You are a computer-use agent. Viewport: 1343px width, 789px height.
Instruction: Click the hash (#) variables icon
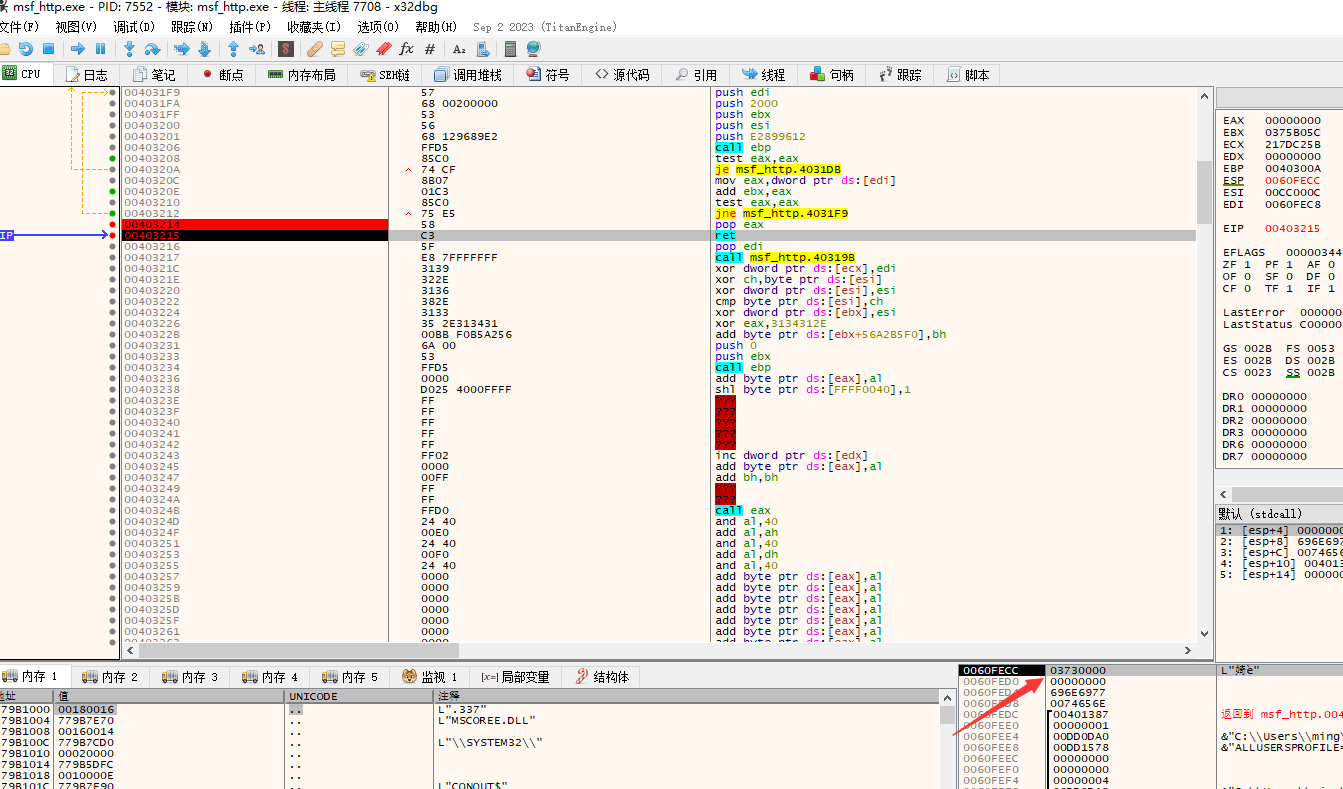click(x=430, y=48)
